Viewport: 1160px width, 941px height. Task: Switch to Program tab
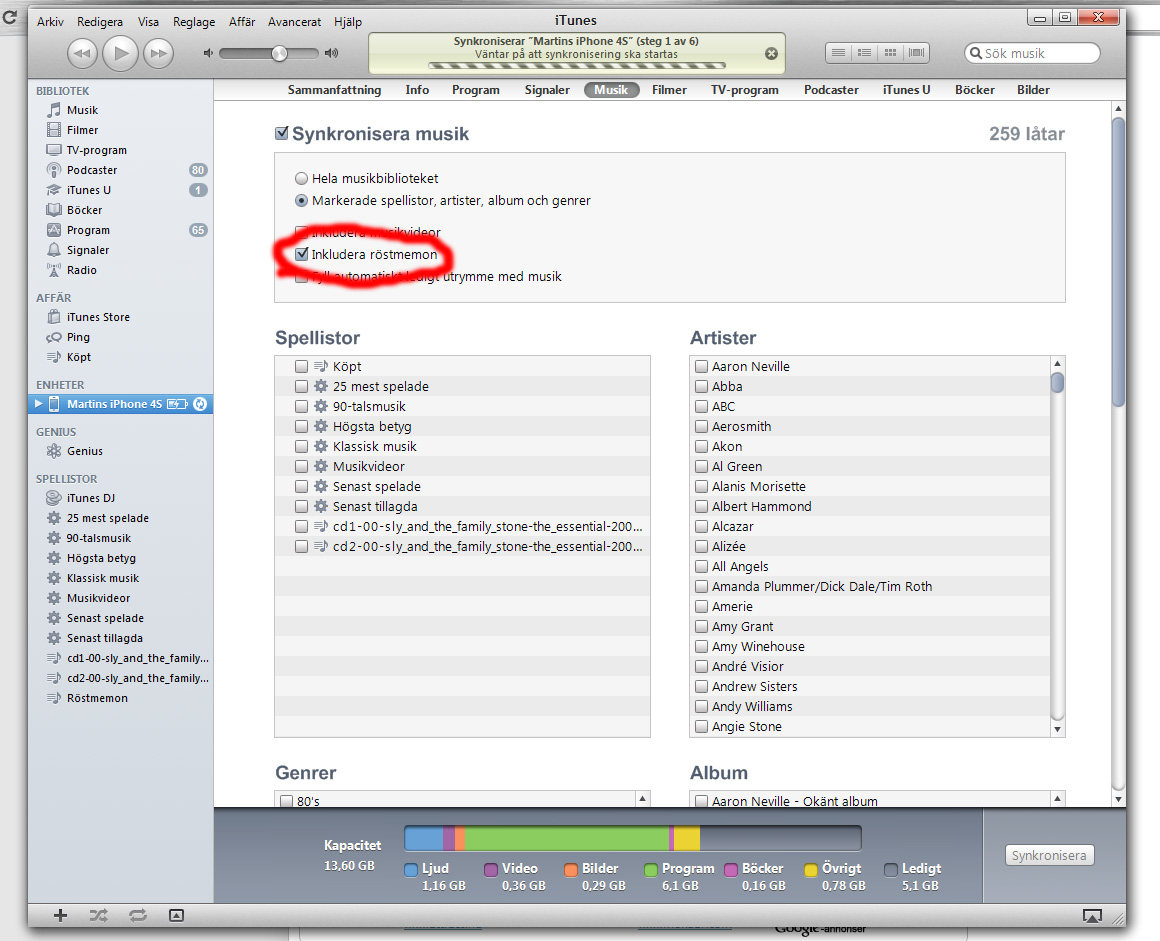tap(476, 90)
